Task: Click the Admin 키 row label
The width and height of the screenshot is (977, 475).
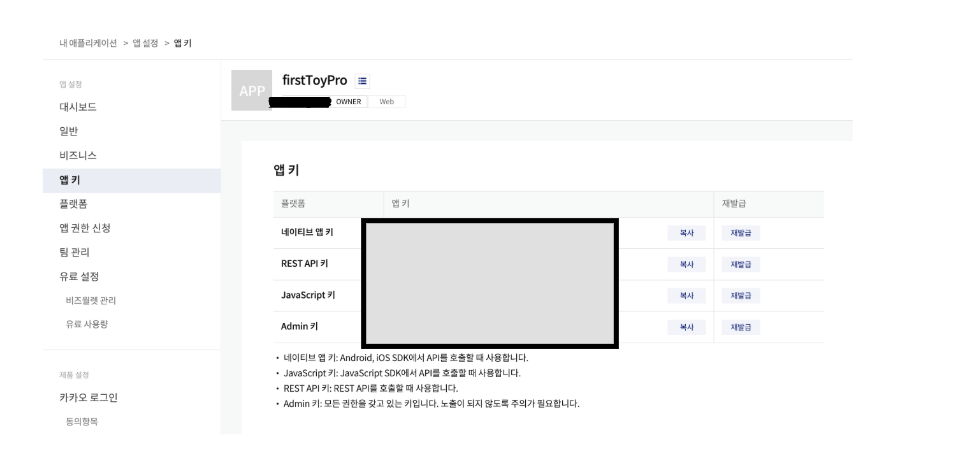Action: [300, 327]
